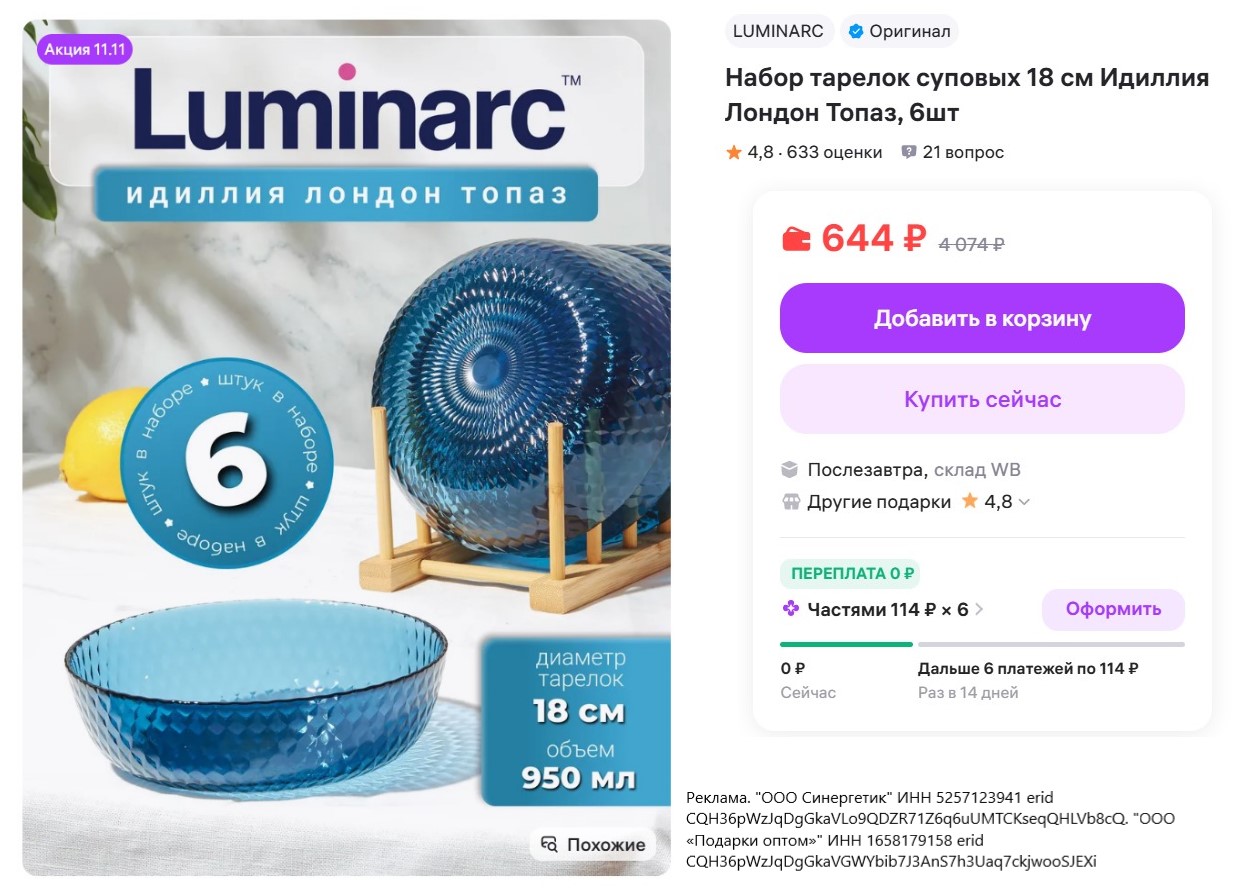Click the red wallet price icon
Viewport: 1237px width, 896px height.
coord(796,240)
